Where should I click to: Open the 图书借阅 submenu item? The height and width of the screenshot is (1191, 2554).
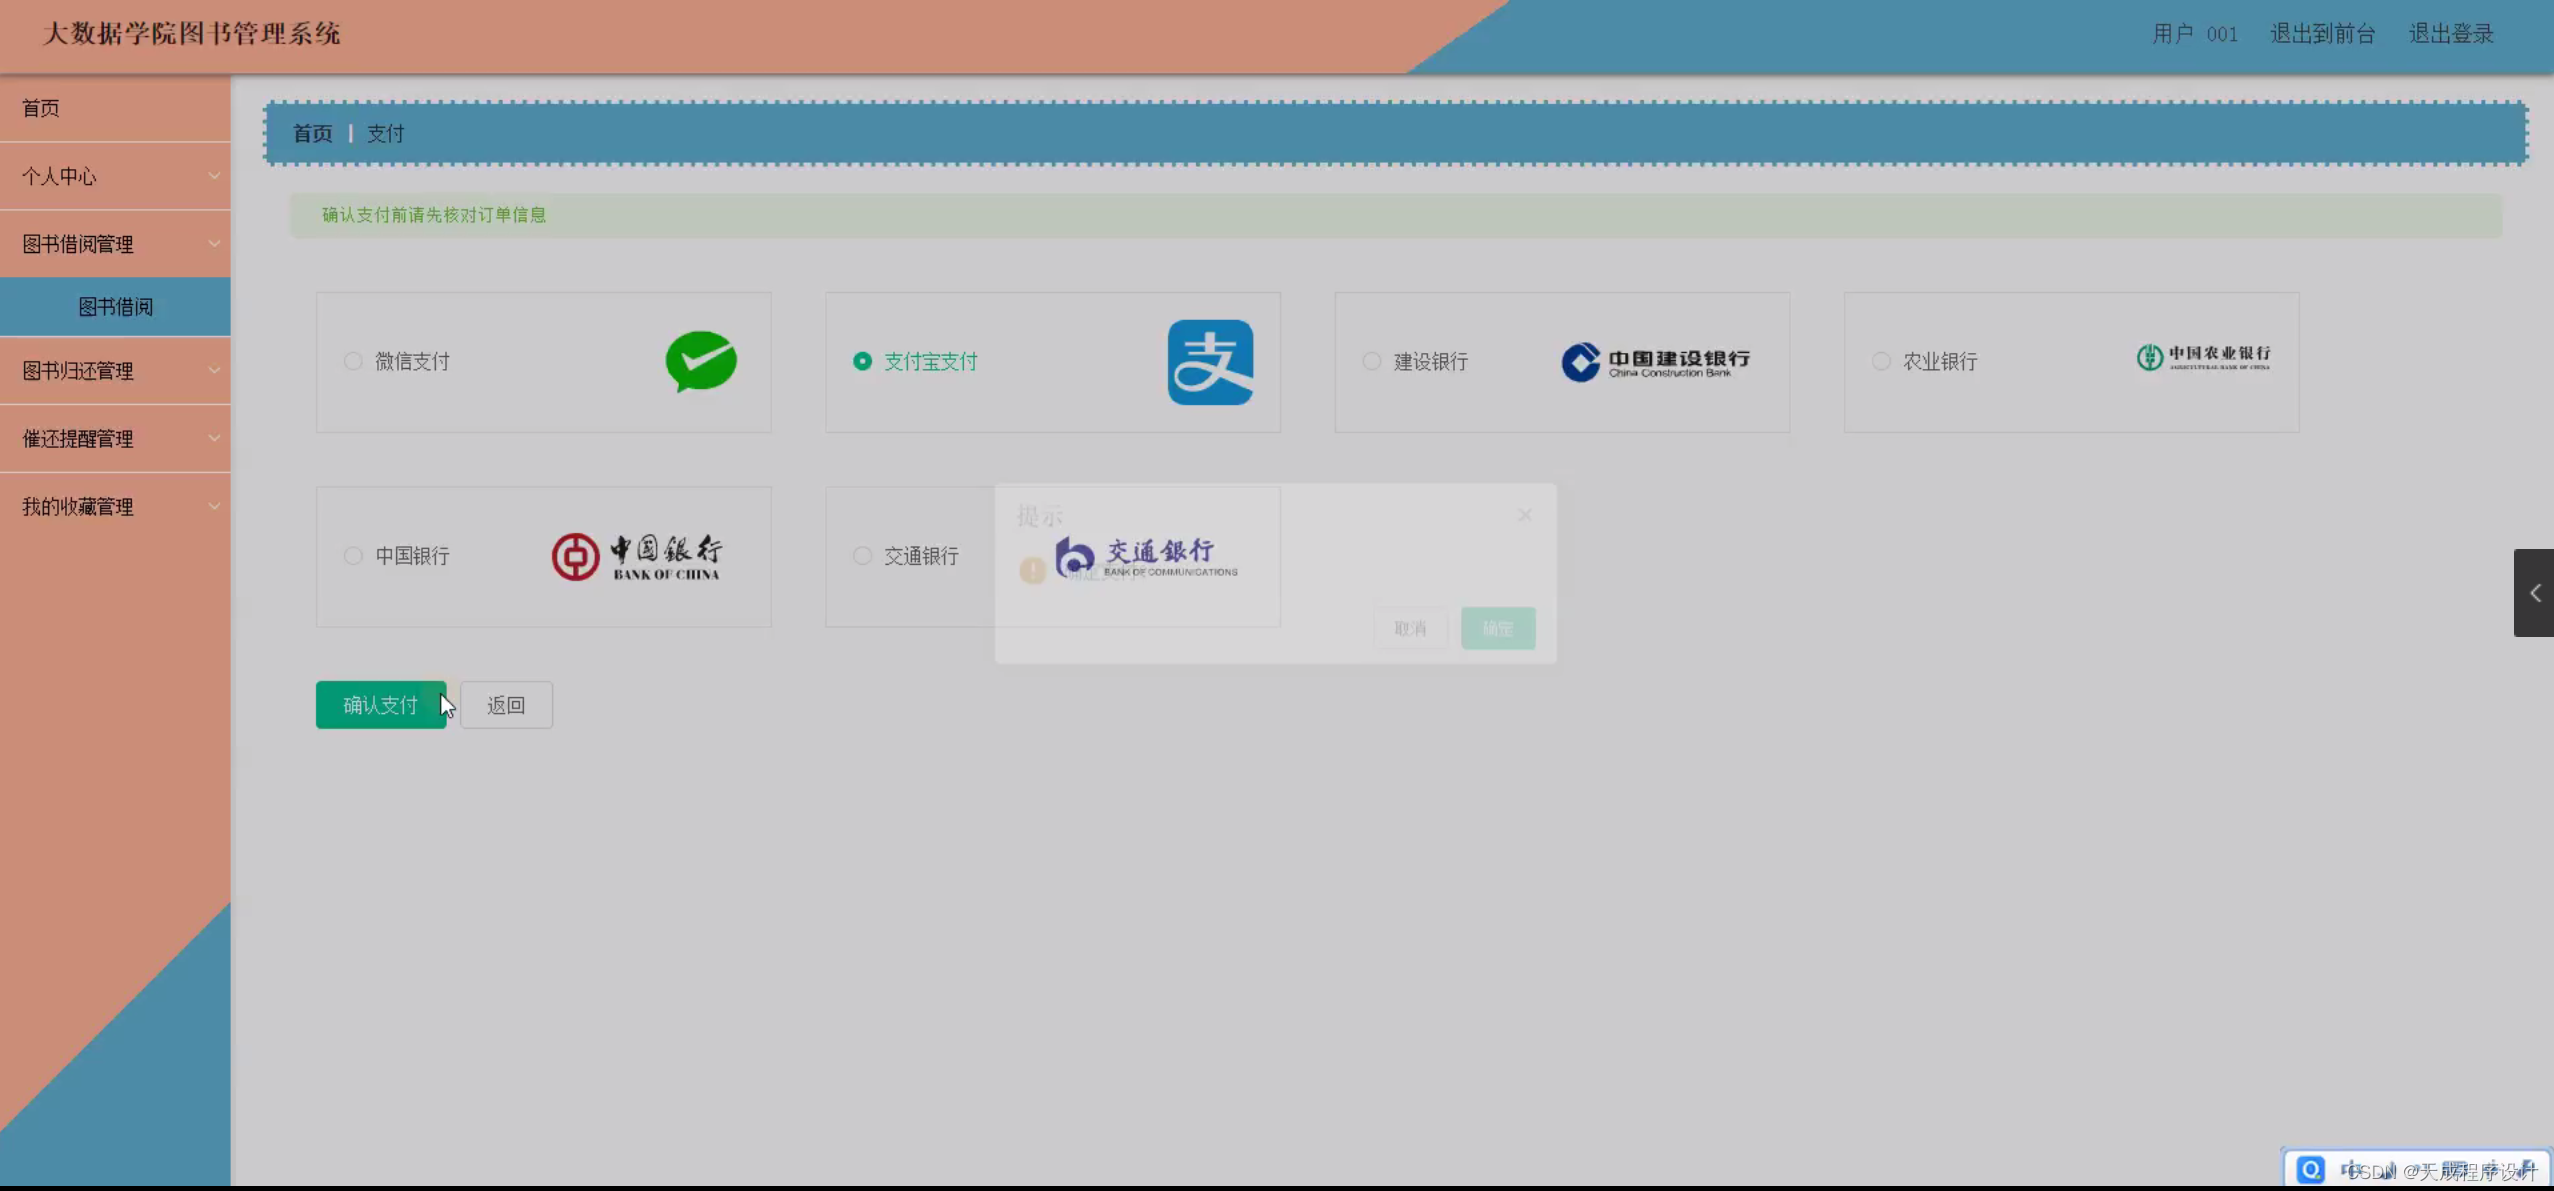115,307
